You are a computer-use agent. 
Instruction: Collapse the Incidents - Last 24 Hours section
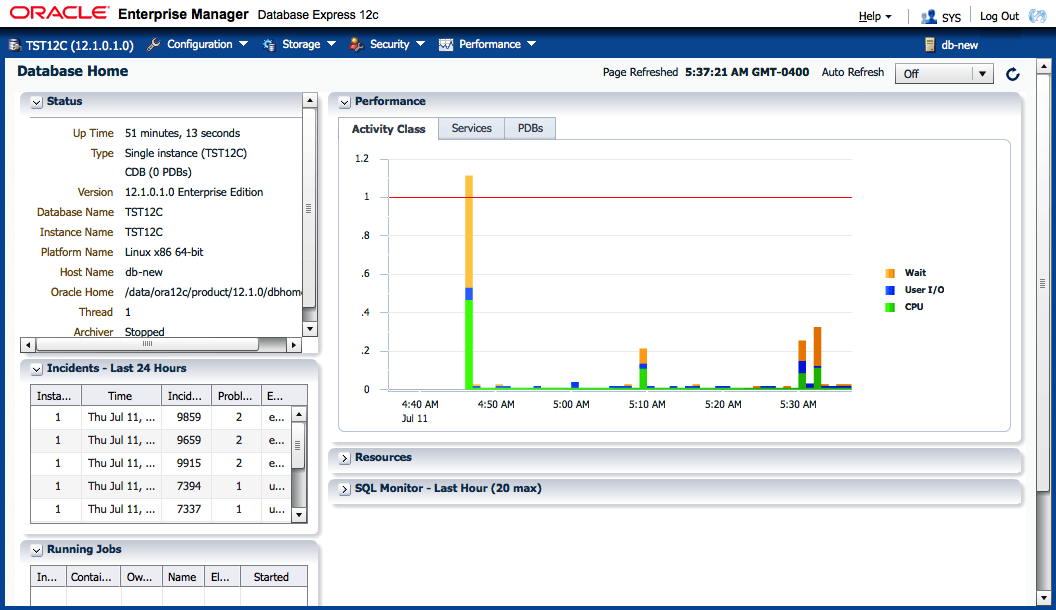36,369
